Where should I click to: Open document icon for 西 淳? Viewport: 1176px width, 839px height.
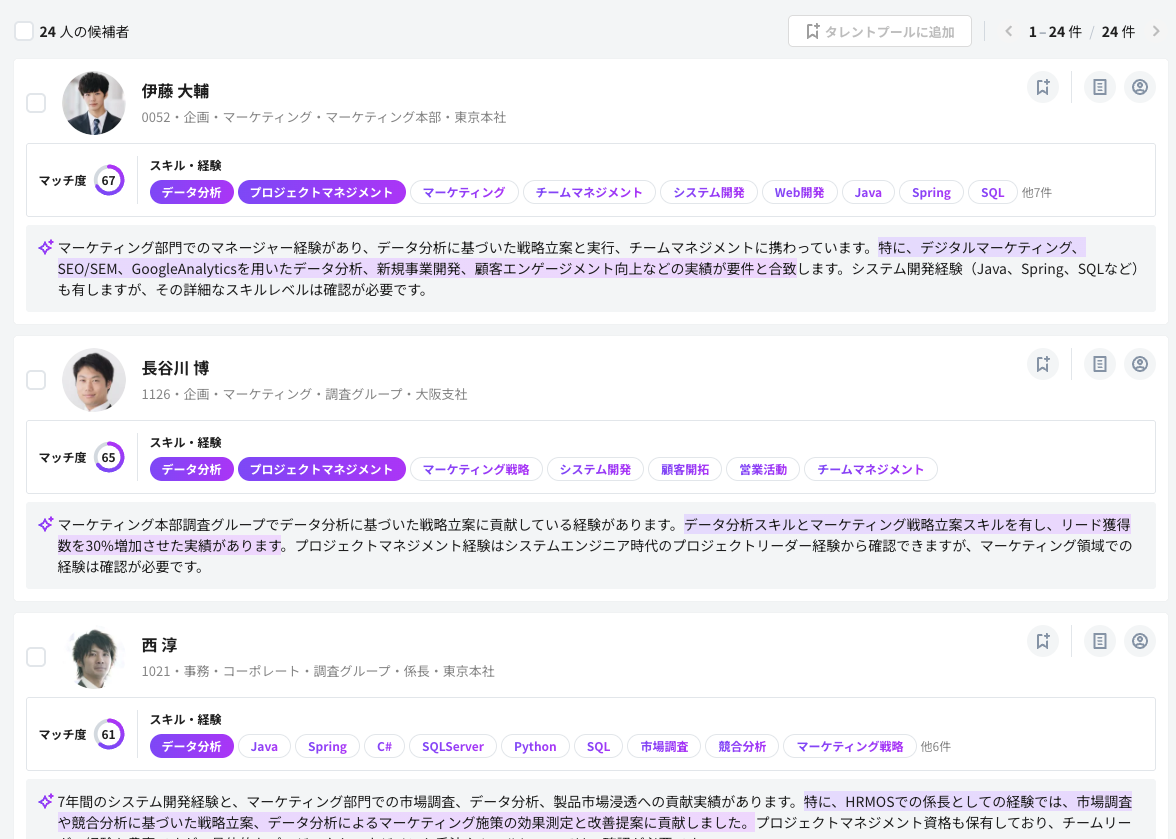pos(1100,641)
